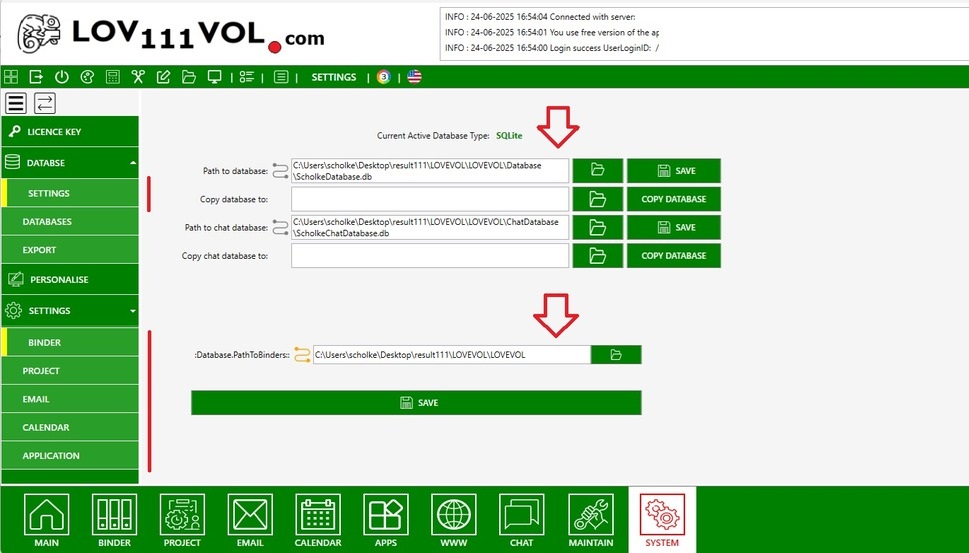Open LICENCE KEY in the sidebar

coord(70,132)
